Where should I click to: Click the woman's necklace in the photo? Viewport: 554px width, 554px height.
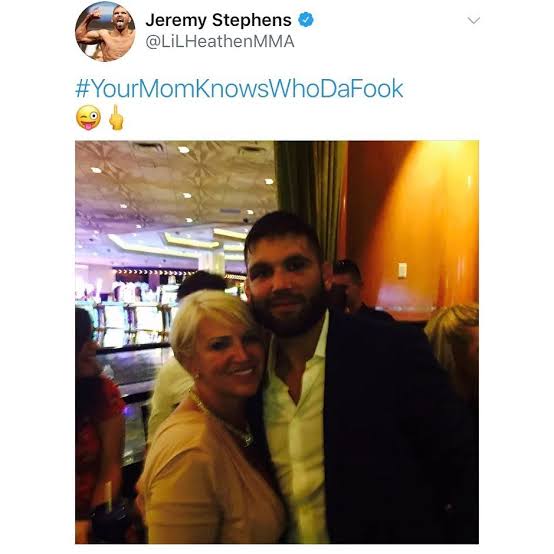(224, 420)
